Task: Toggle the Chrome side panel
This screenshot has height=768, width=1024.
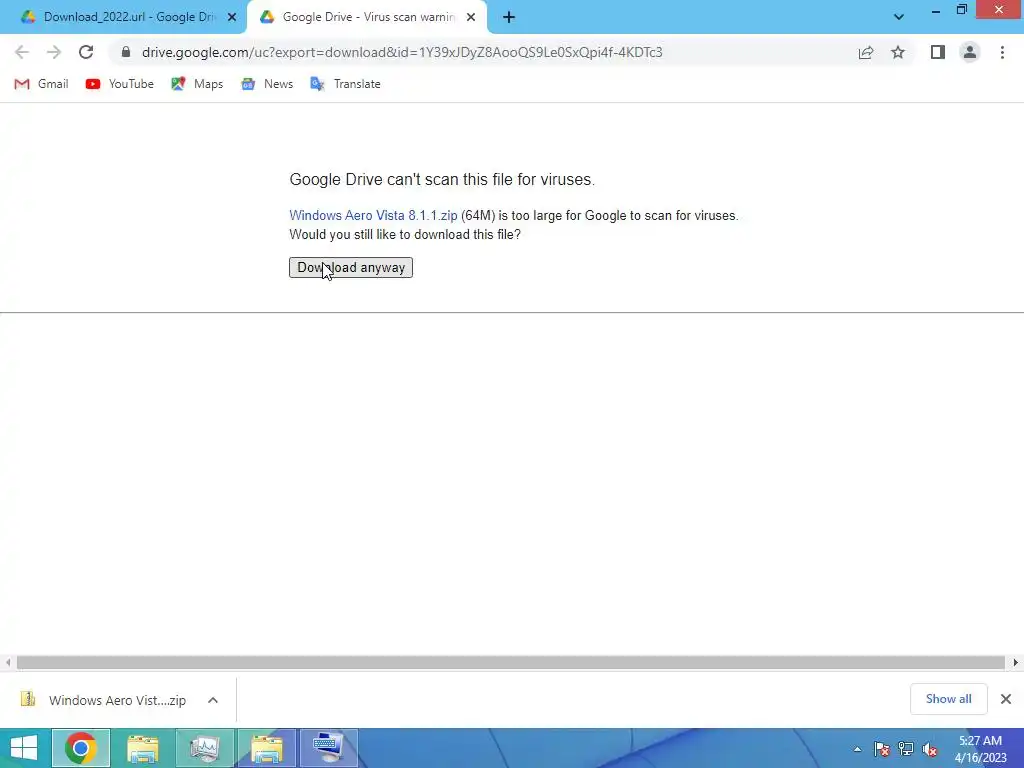Action: [938, 52]
